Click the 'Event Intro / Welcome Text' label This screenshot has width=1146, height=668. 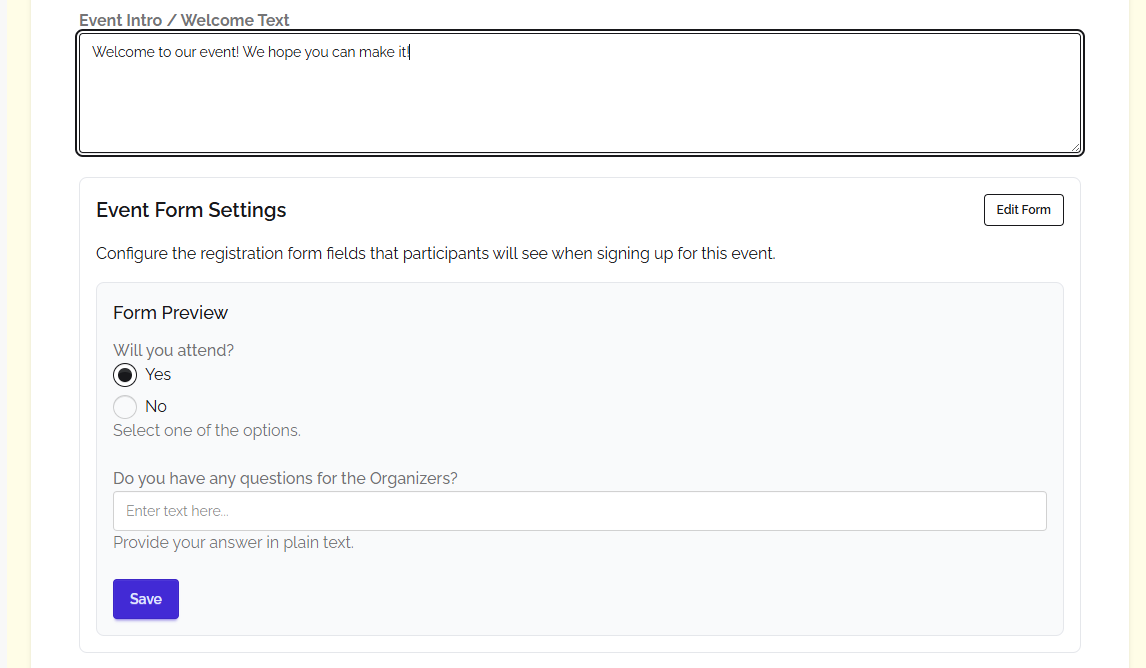184,20
